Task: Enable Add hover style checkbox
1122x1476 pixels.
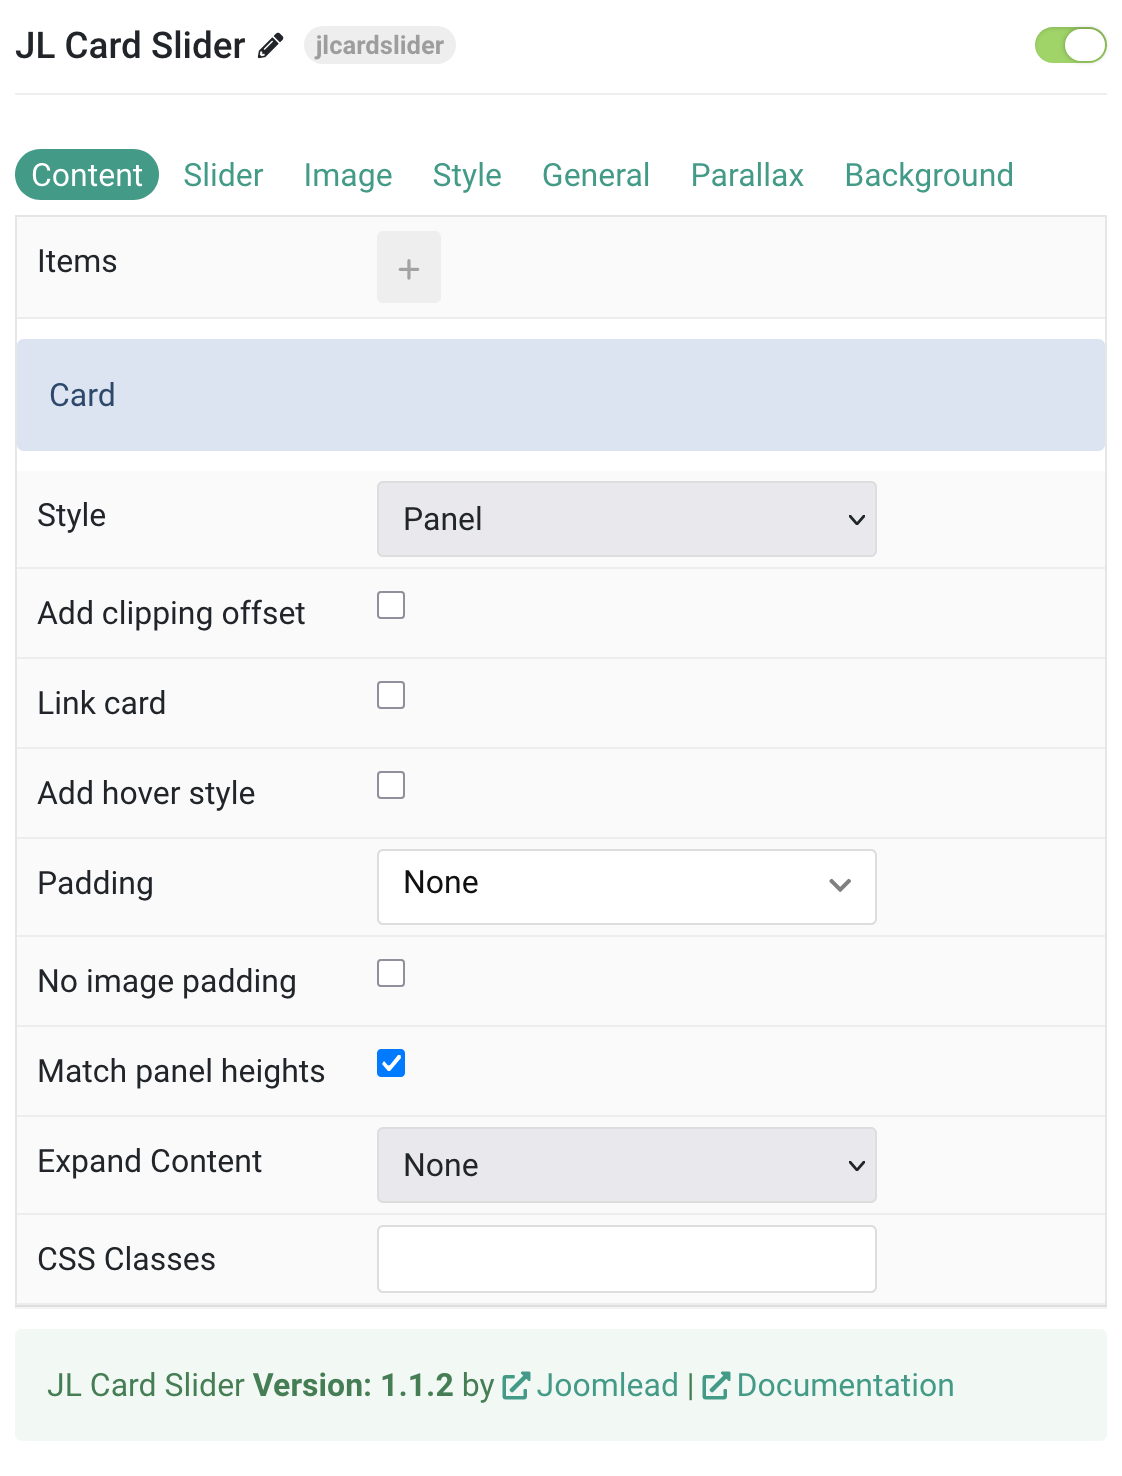Action: click(391, 785)
